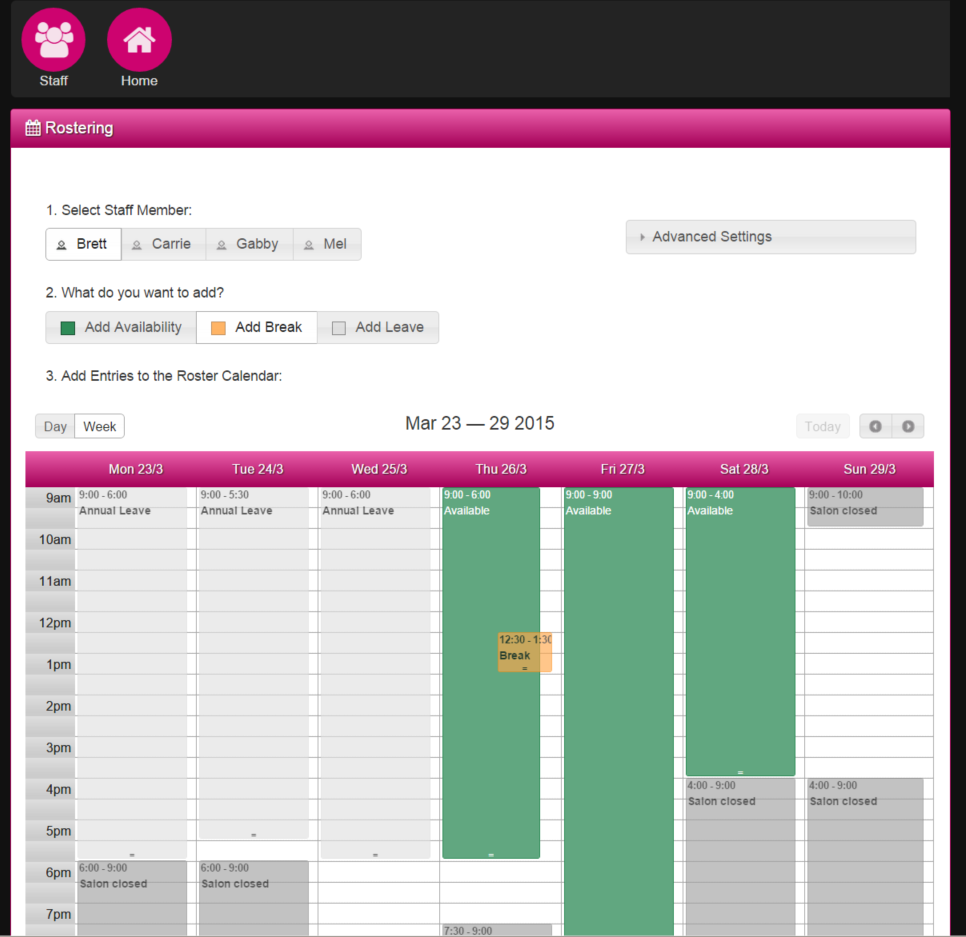Viewport: 966px width, 937px height.
Task: Open the Staff section icon
Action: (54, 40)
